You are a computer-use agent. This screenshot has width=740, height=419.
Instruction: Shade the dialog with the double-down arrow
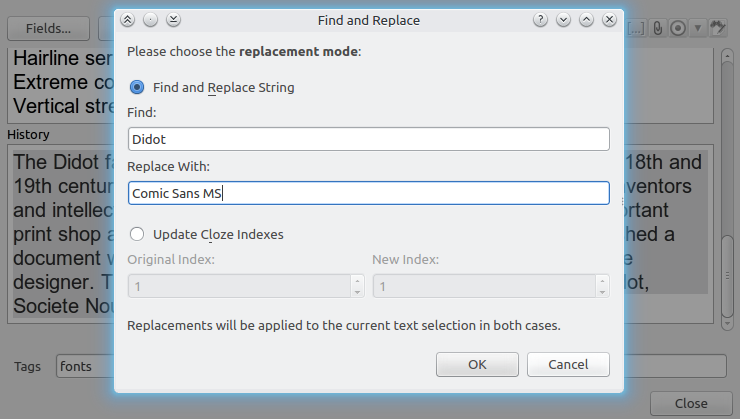click(x=173, y=20)
